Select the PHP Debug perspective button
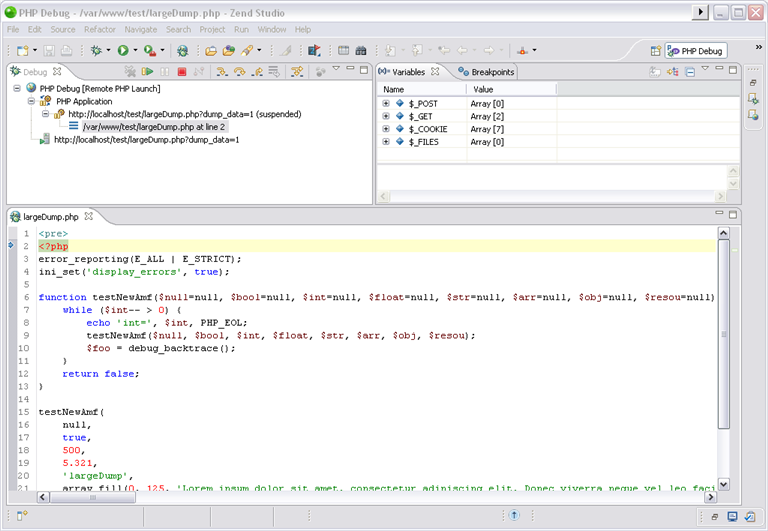Viewport: 768px width, 531px height. click(696, 50)
